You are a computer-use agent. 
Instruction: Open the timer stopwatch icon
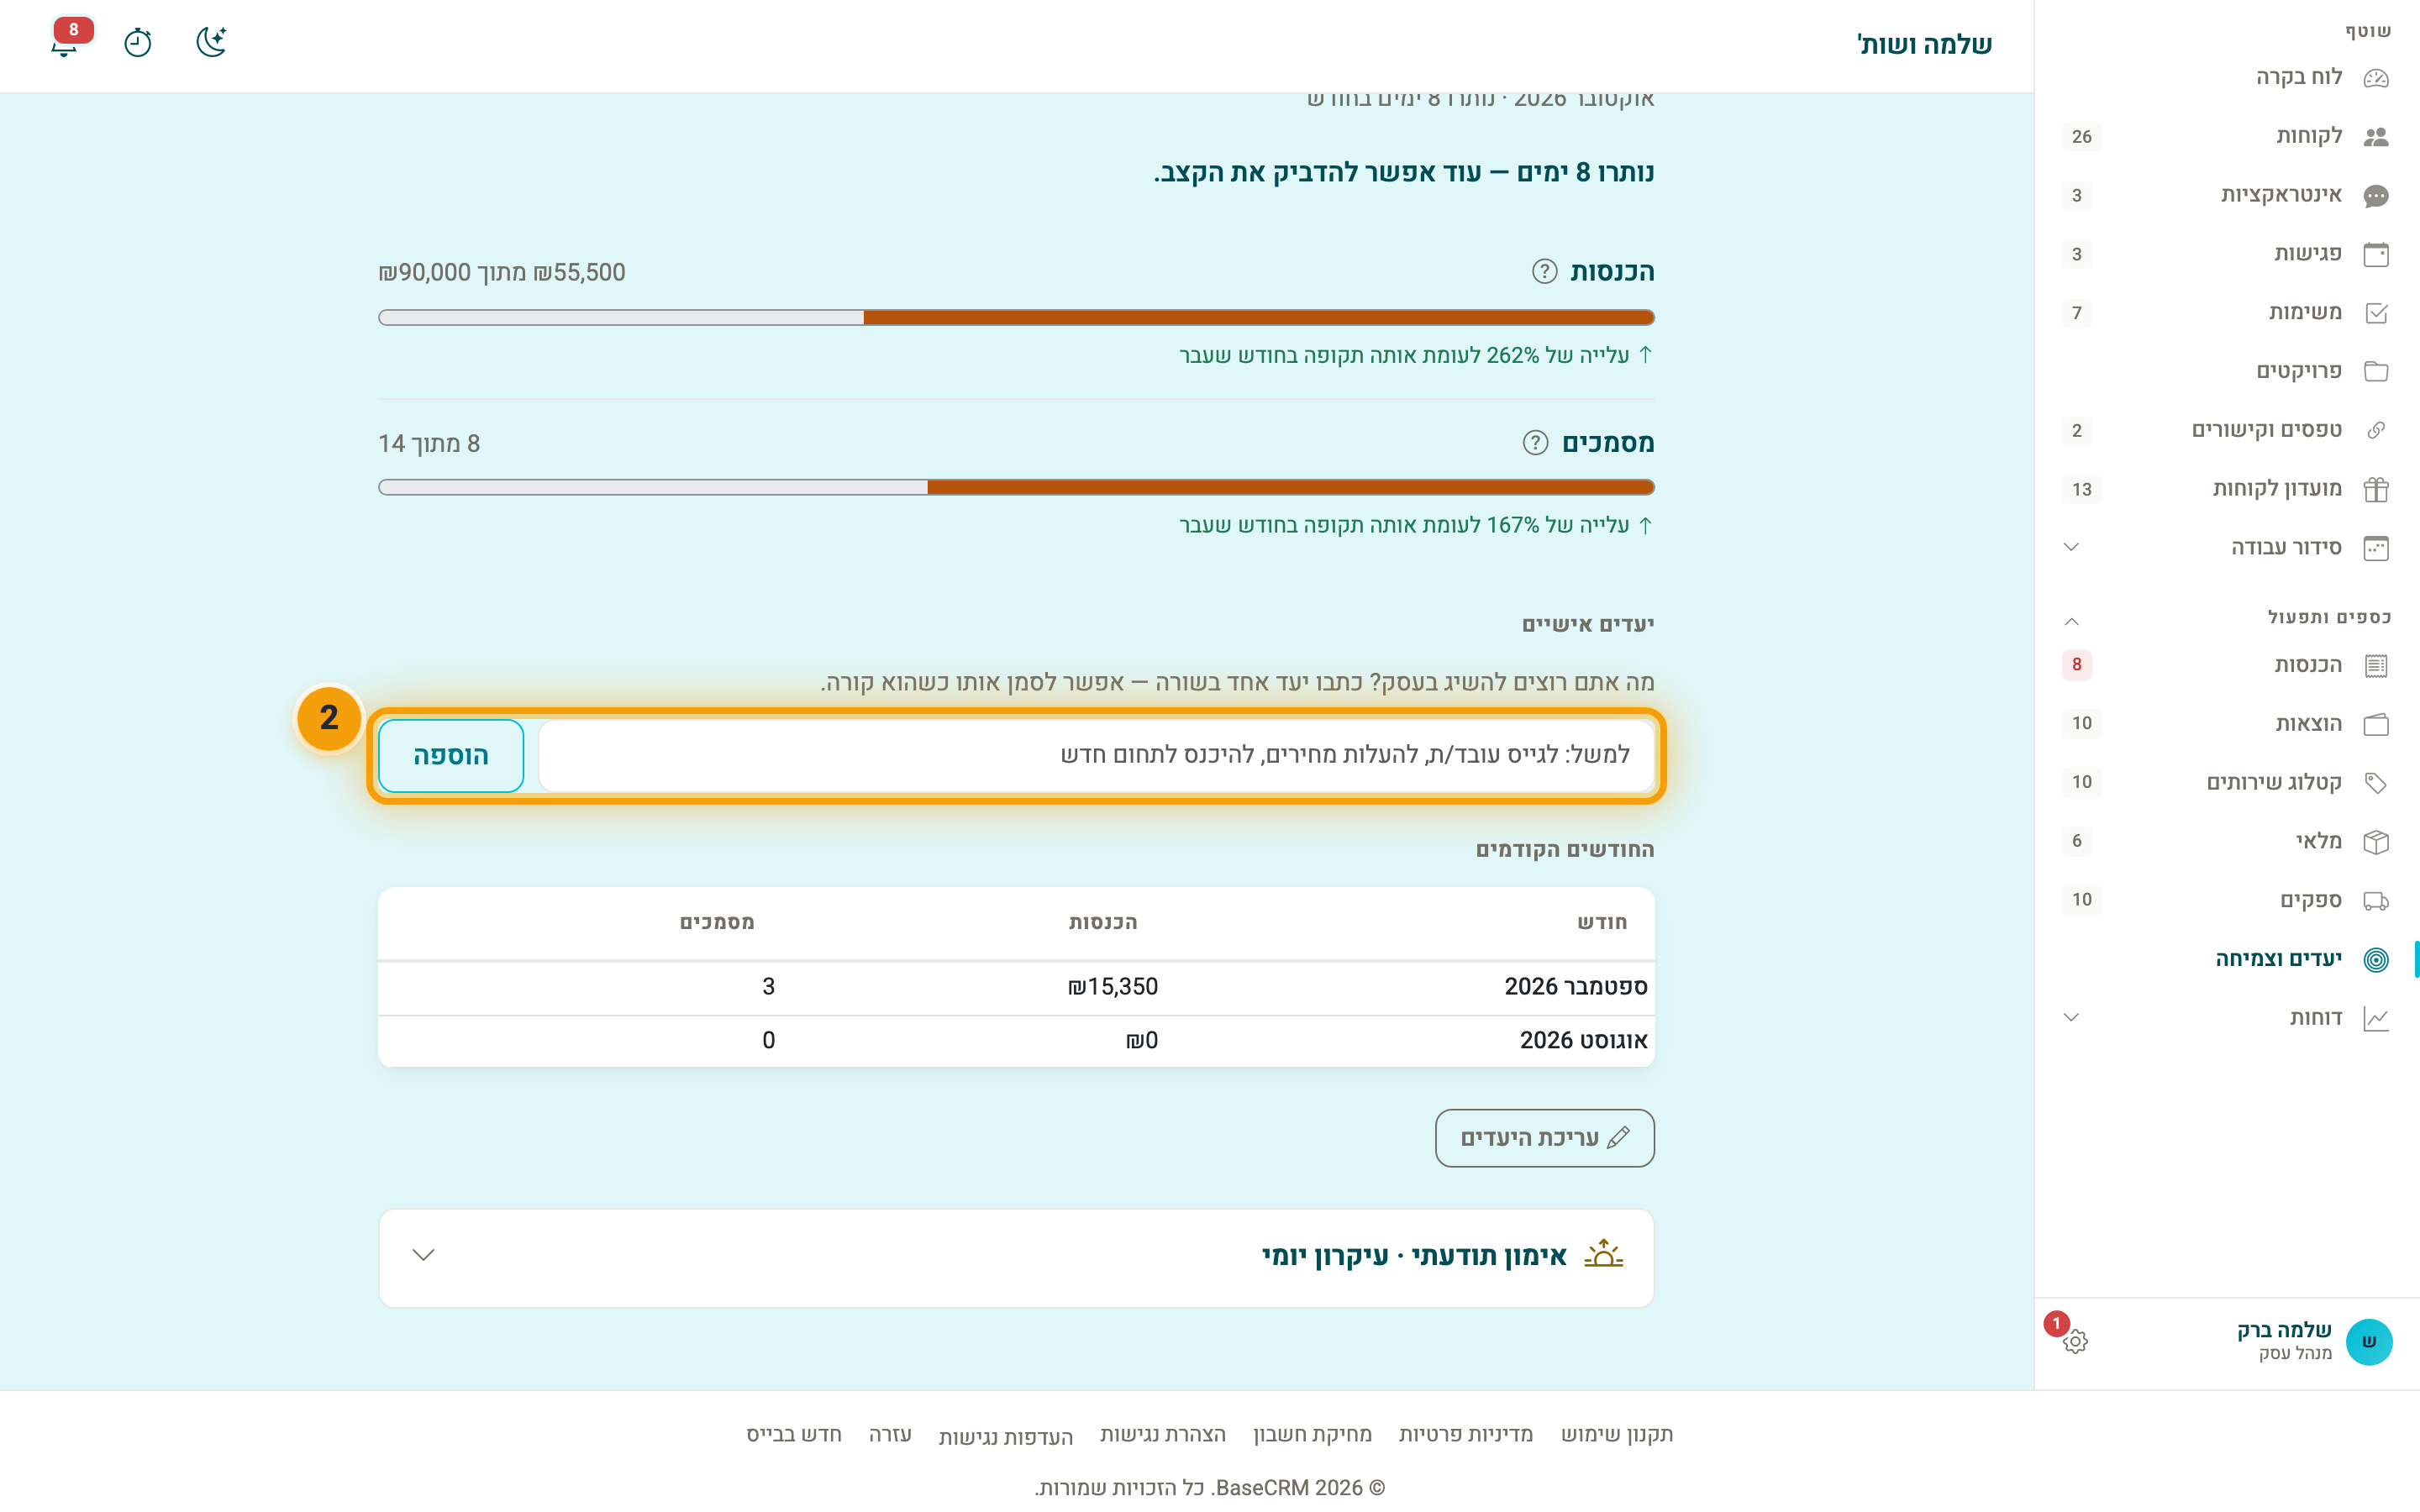click(137, 42)
